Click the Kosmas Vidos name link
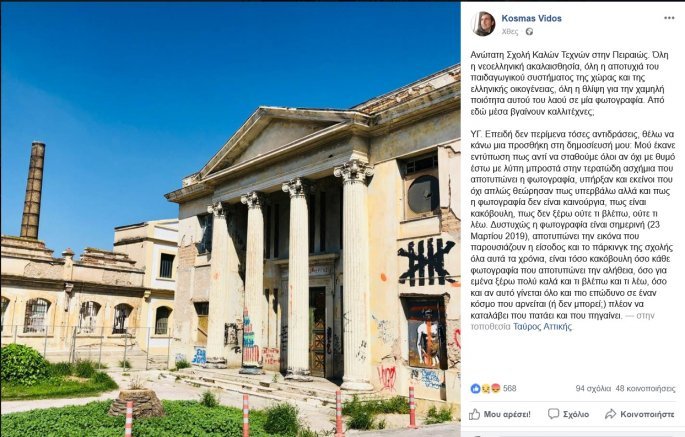 point(531,18)
